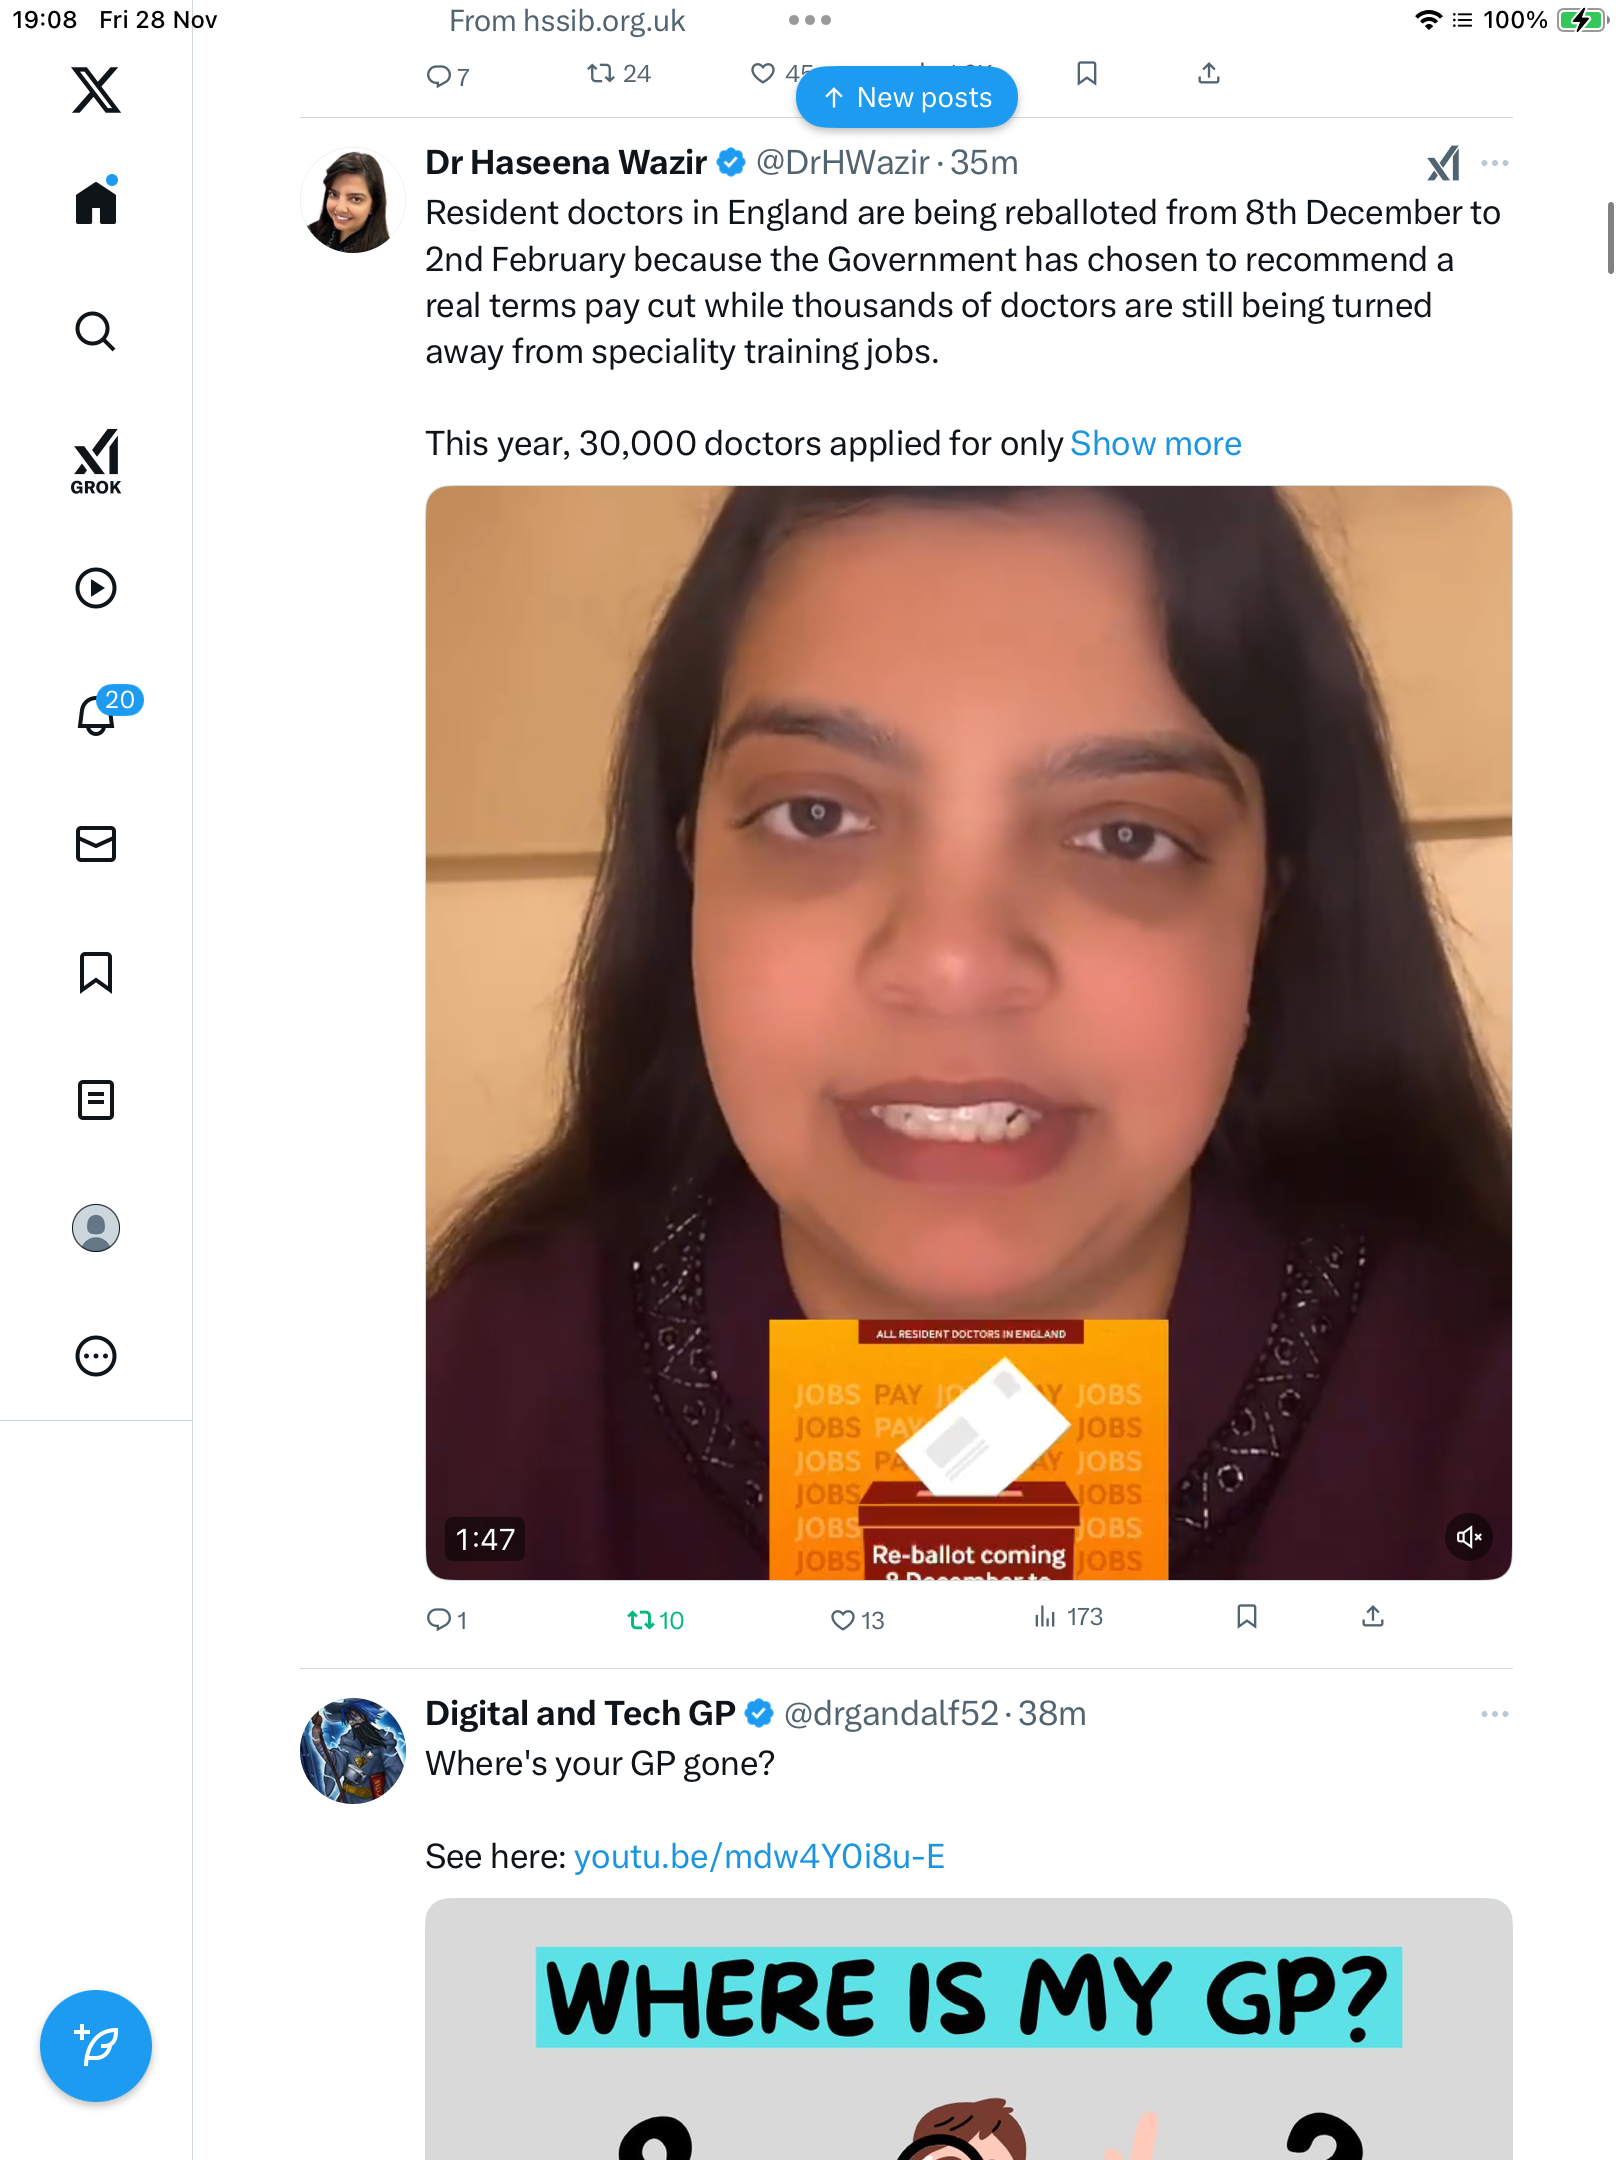Screen dimensions: 1620x2160
Task: Open more options on Dr Haseena's post
Action: [1495, 163]
